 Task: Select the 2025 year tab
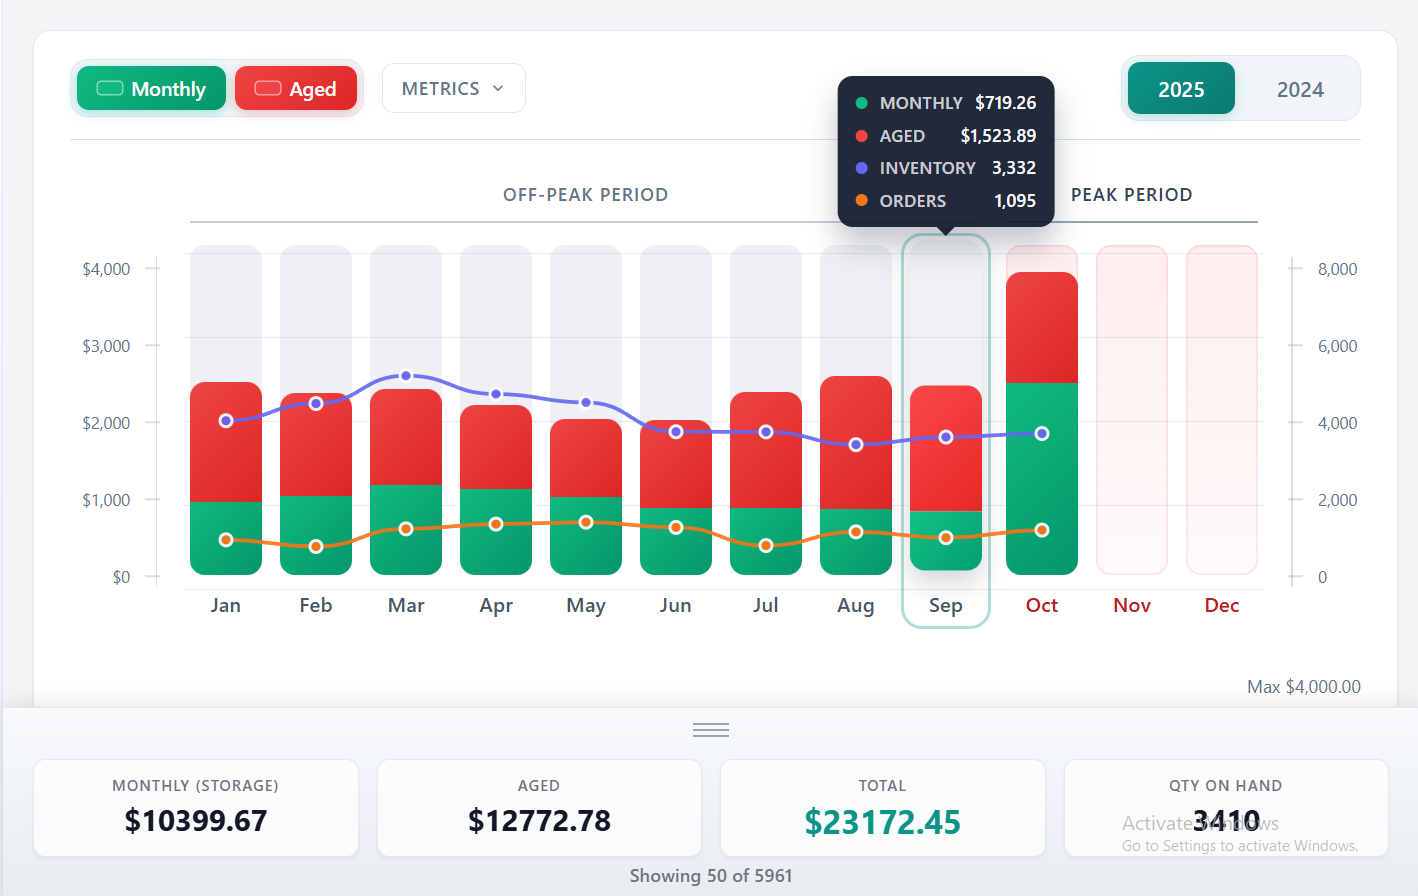(1181, 89)
